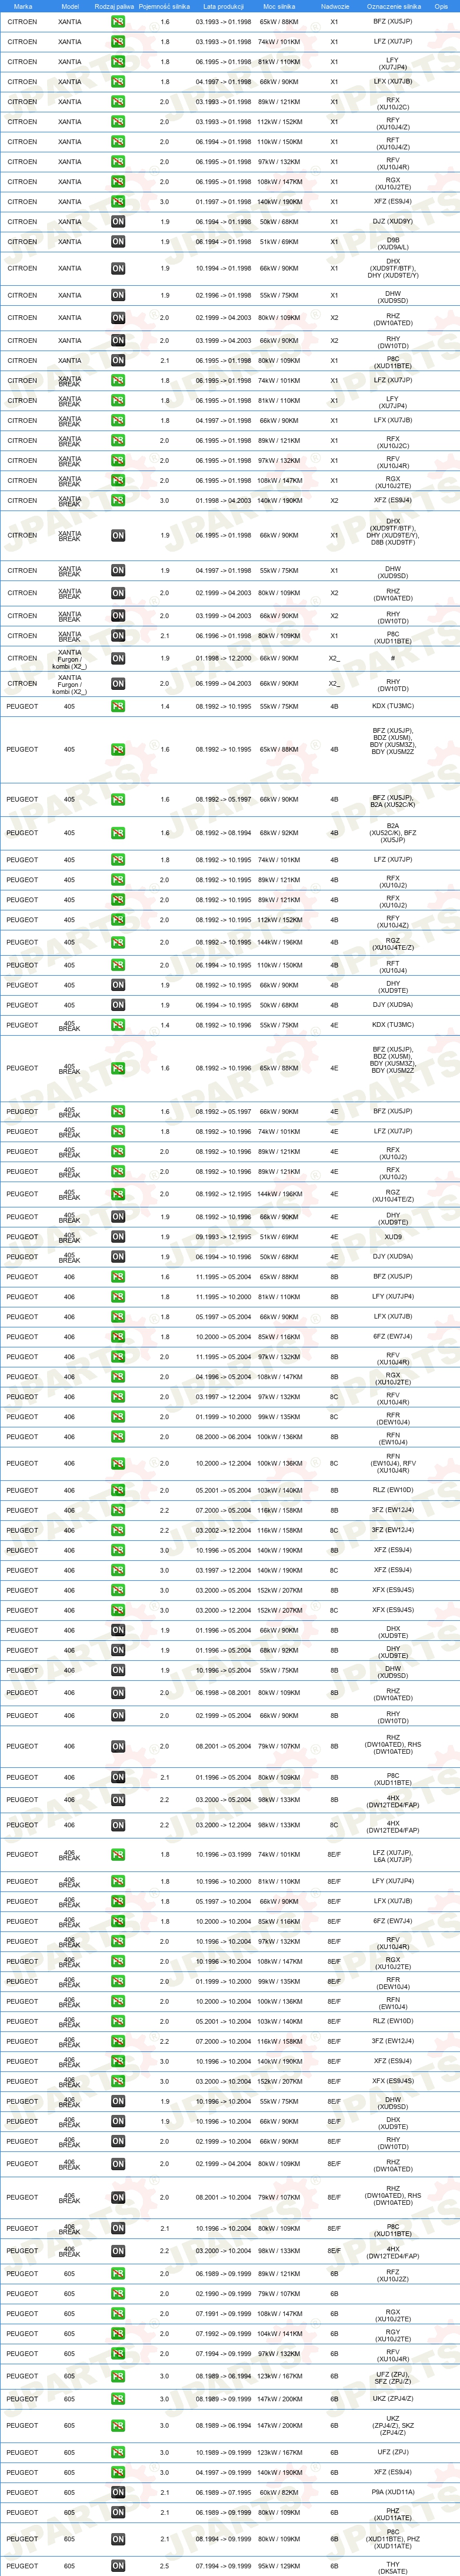This screenshot has height=2576, width=460.
Task: Click the Model column header
Action: tap(70, 6)
